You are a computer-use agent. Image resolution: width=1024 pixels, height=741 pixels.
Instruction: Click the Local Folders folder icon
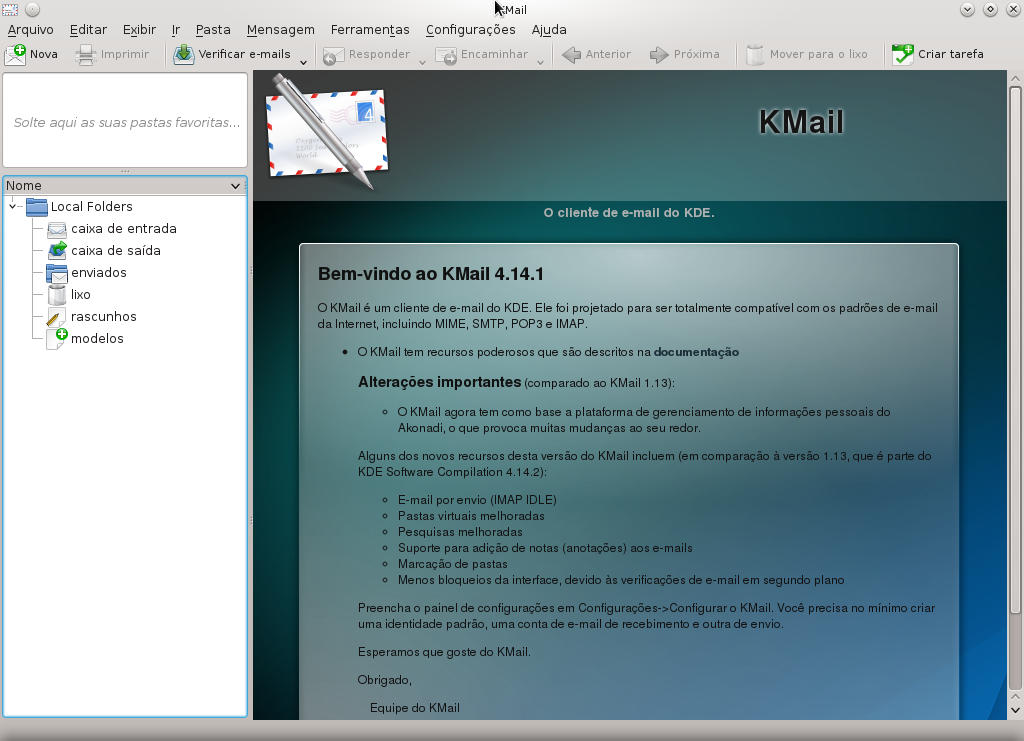(x=36, y=207)
